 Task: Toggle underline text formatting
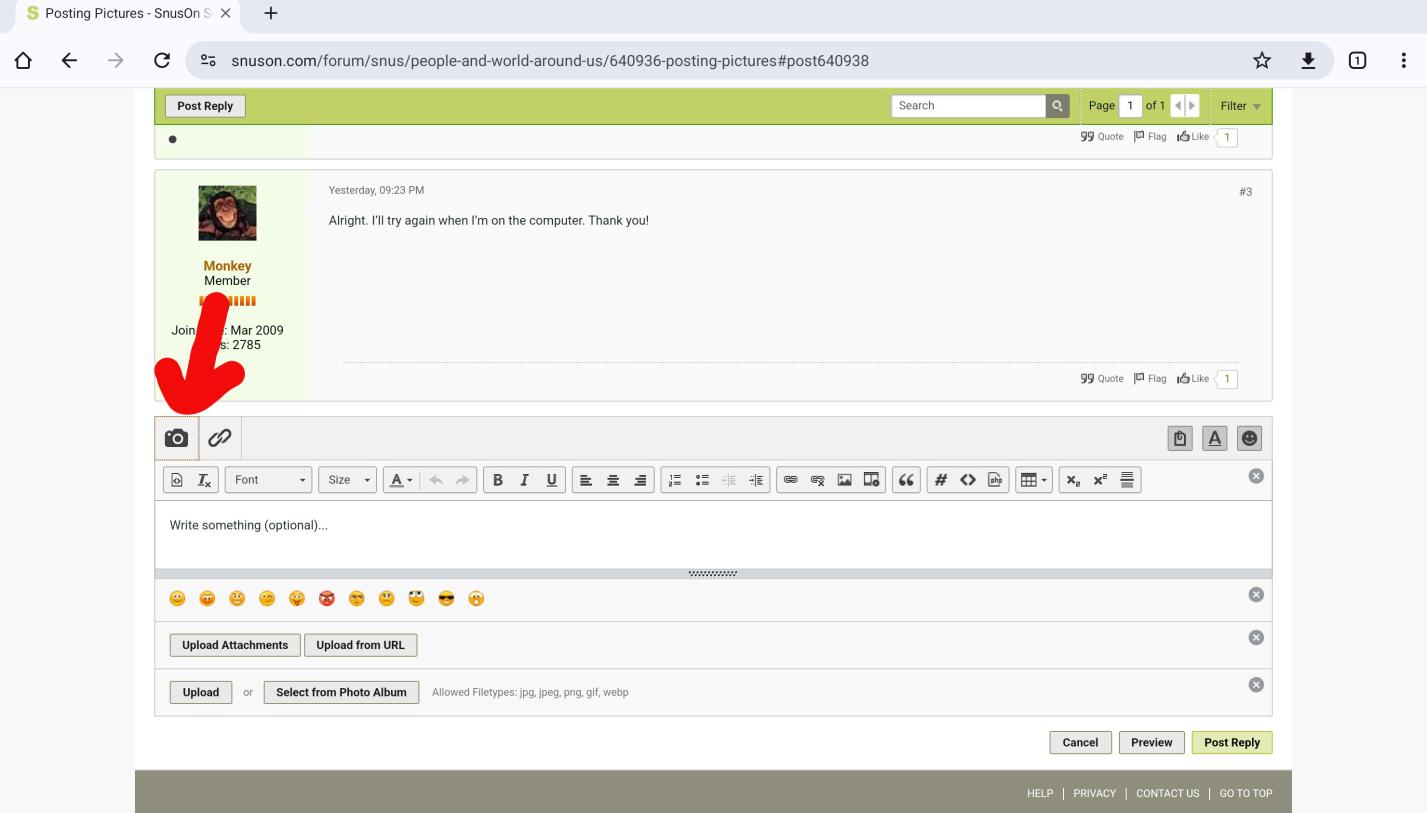(x=551, y=480)
